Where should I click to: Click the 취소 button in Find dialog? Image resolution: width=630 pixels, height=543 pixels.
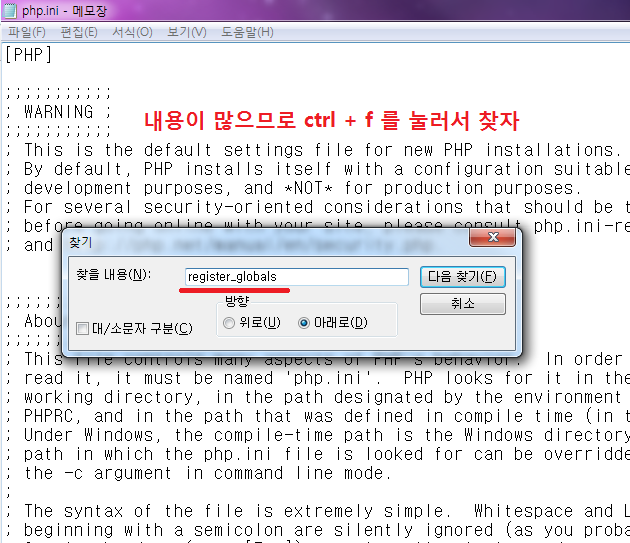(462, 303)
